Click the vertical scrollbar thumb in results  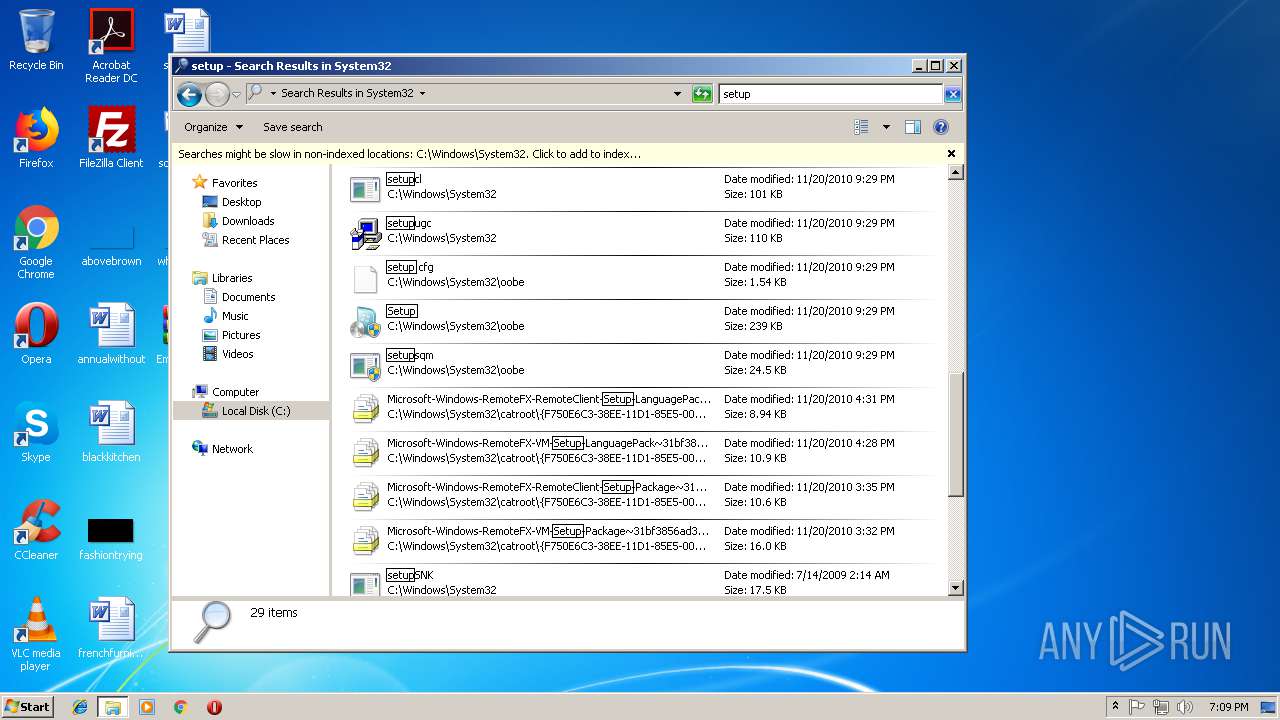click(x=955, y=434)
